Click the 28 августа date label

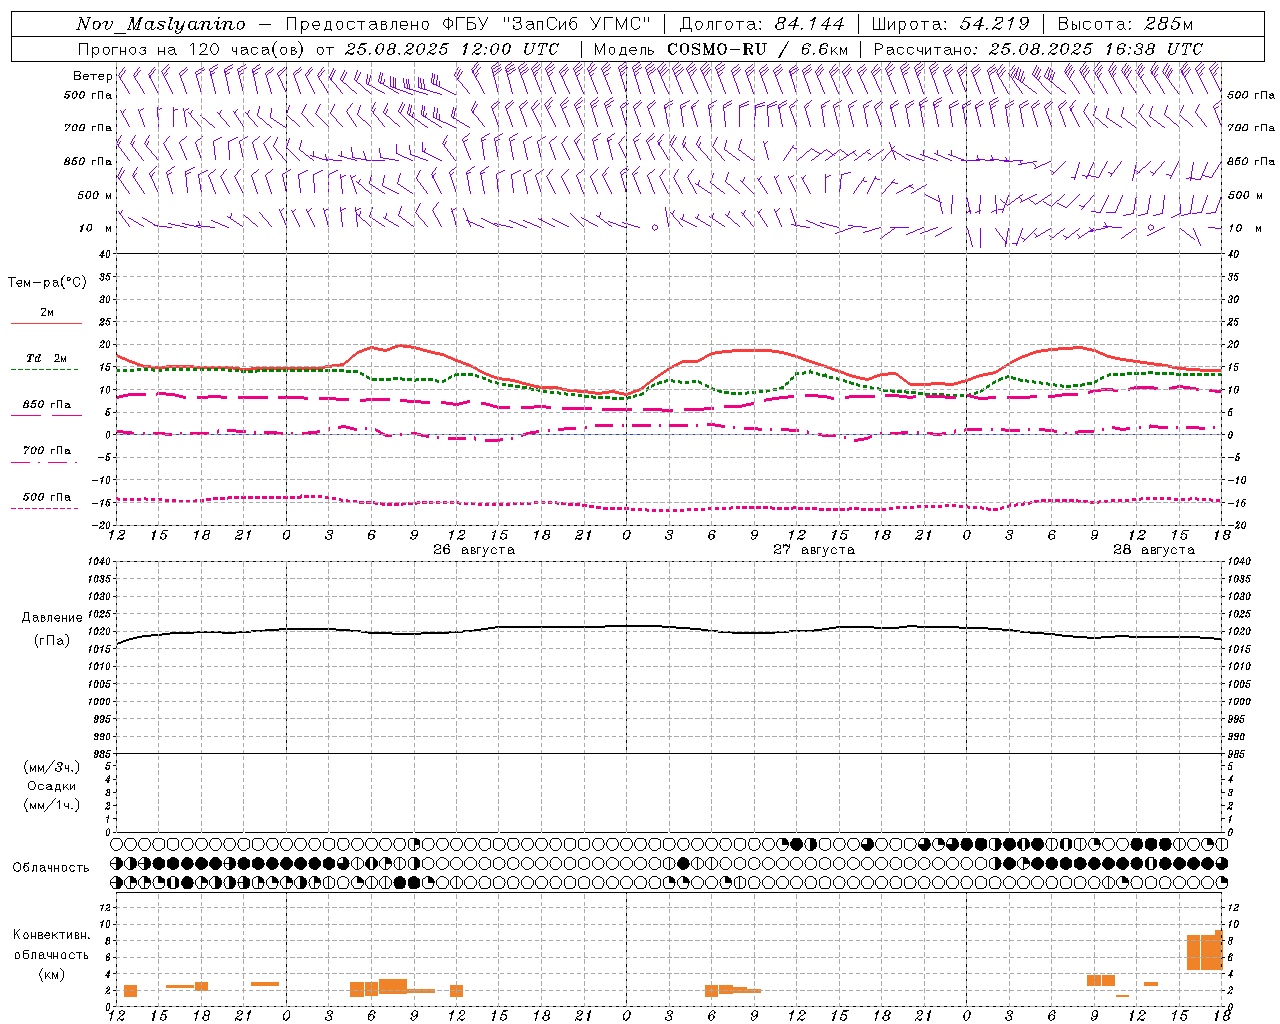tap(1154, 550)
